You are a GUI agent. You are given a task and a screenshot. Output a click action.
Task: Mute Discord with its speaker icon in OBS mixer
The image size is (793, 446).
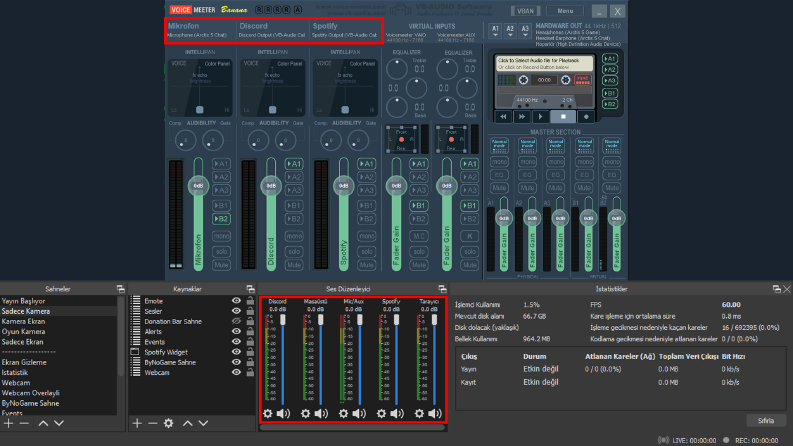[x=283, y=414]
